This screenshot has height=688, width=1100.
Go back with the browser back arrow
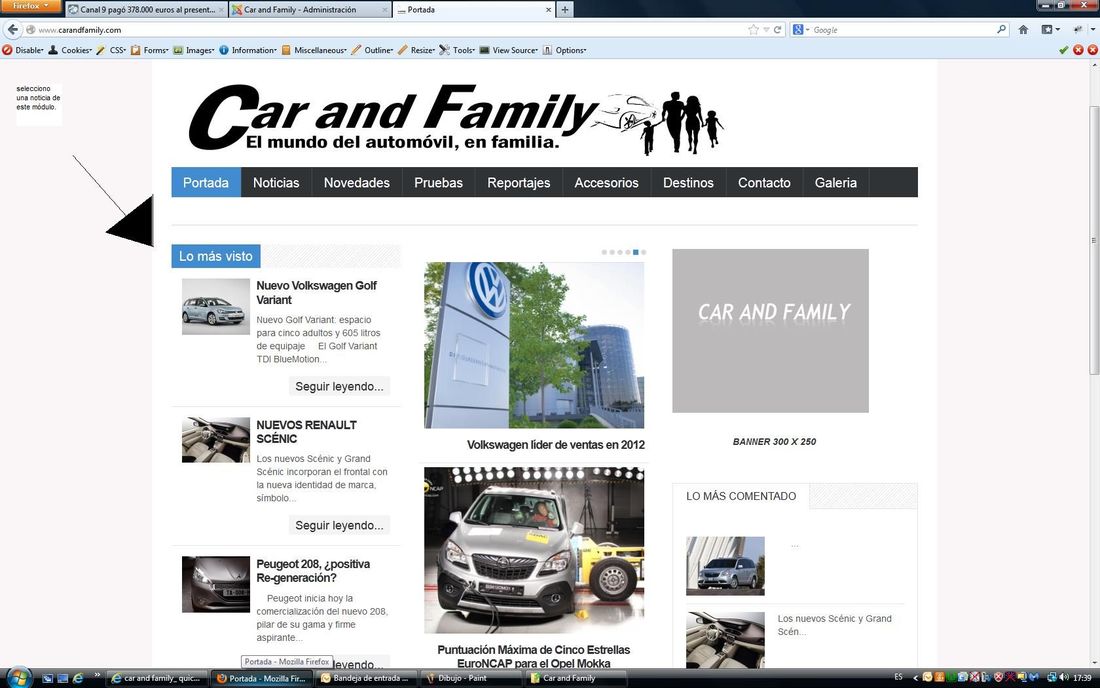(13, 29)
